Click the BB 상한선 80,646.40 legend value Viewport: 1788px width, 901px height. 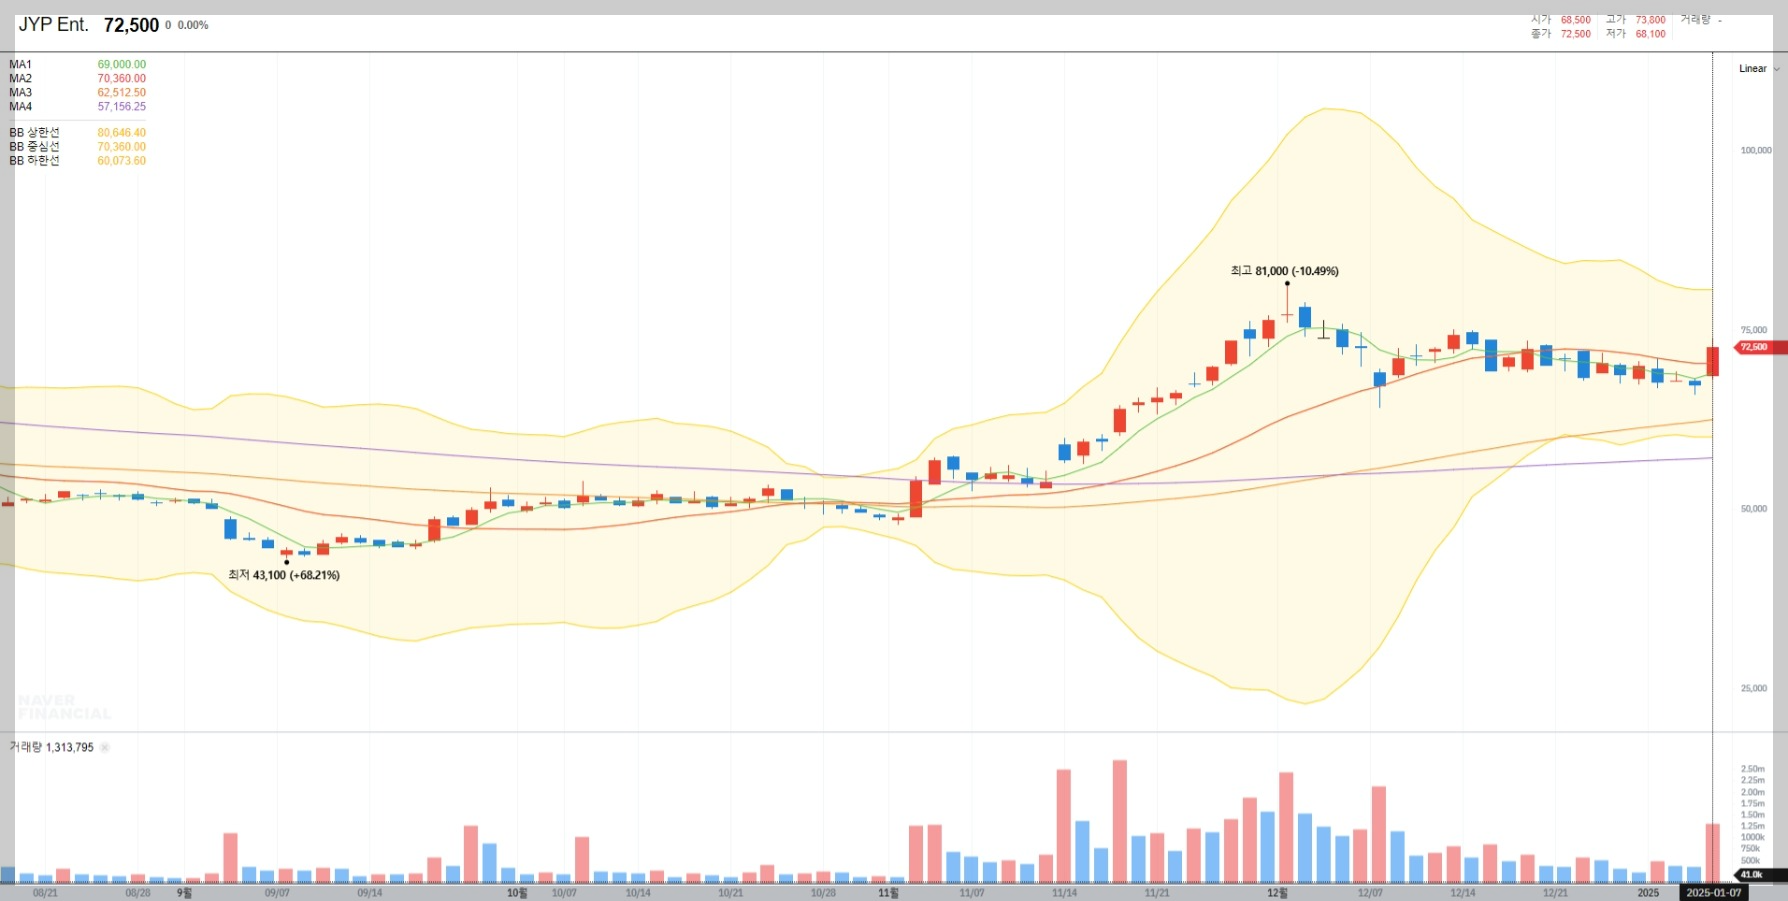121,133
